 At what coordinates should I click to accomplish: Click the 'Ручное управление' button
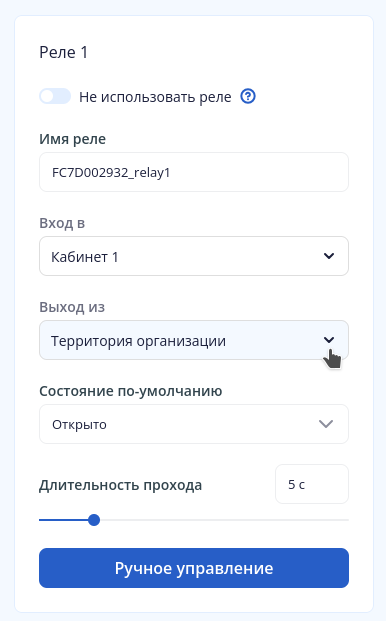pyautogui.click(x=194, y=568)
